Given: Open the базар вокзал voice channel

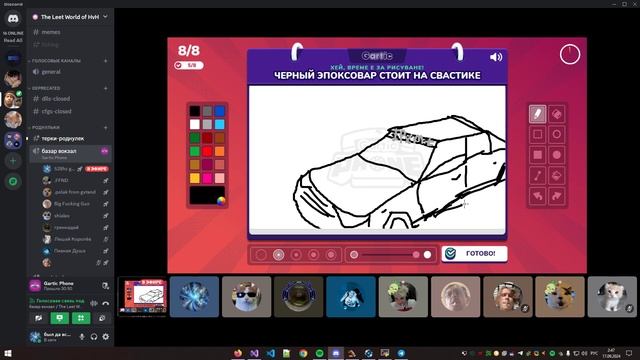Looking at the screenshot, I should point(70,153).
